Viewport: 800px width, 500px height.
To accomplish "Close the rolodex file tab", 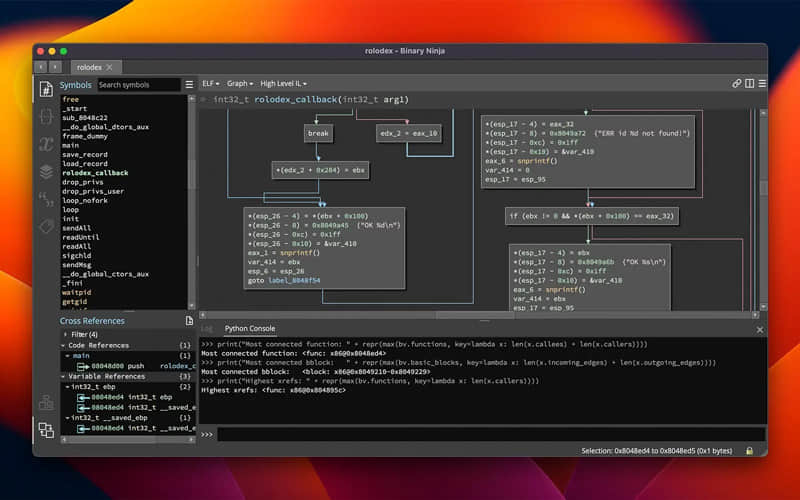I will [109, 67].
